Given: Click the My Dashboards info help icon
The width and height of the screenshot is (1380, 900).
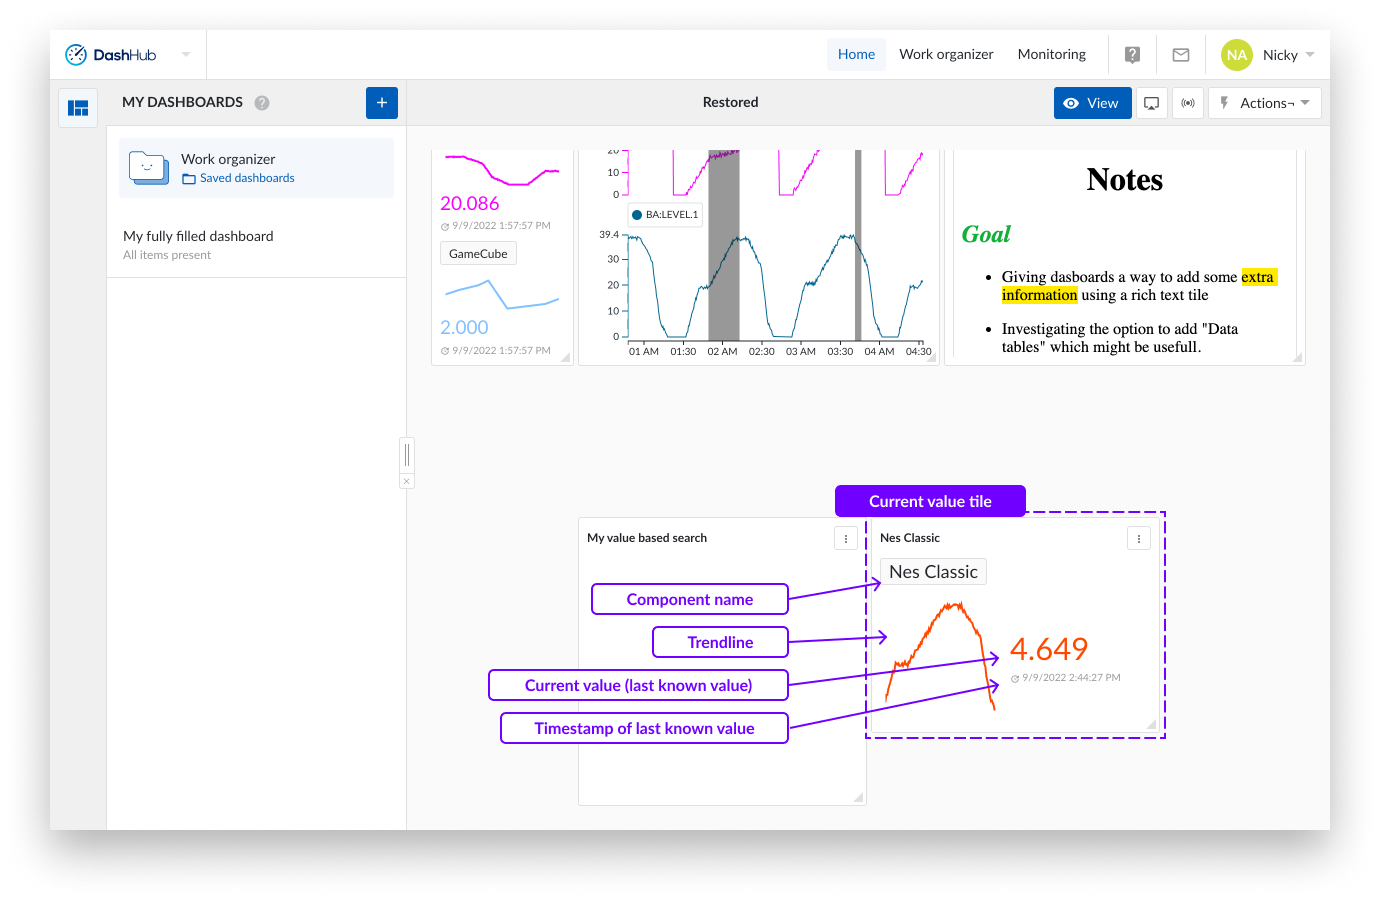Looking at the screenshot, I should [x=262, y=103].
